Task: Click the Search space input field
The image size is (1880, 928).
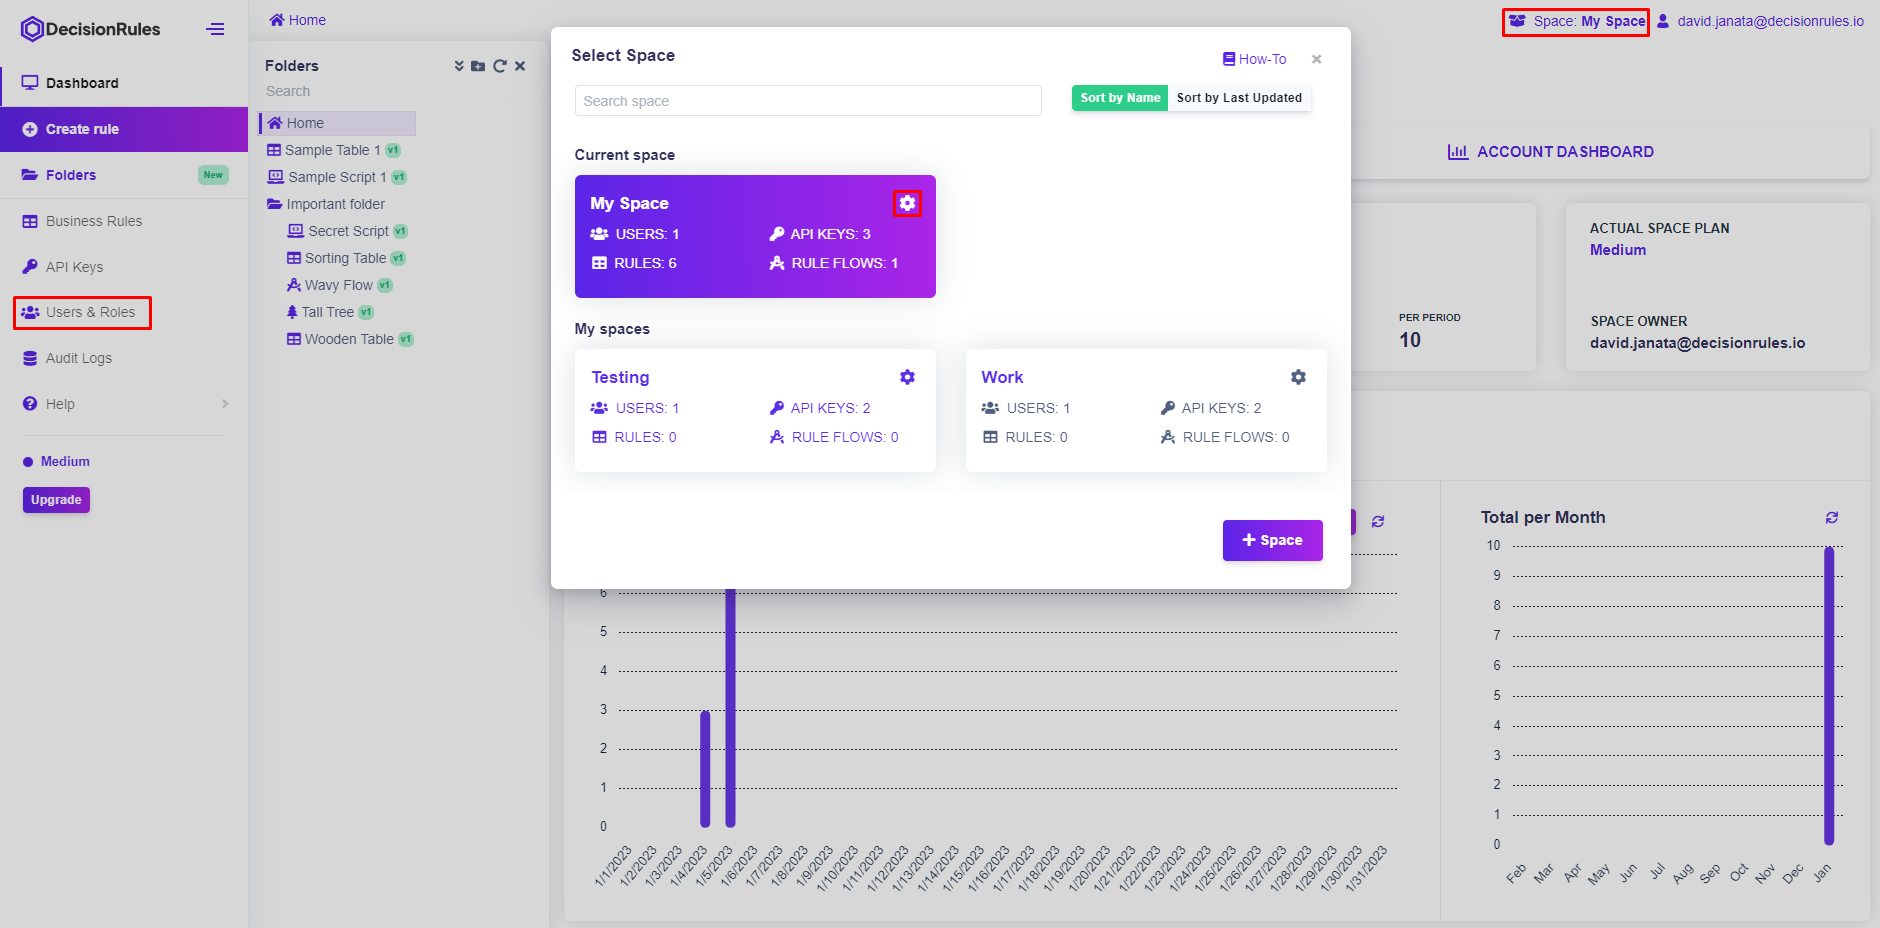Action: (807, 101)
